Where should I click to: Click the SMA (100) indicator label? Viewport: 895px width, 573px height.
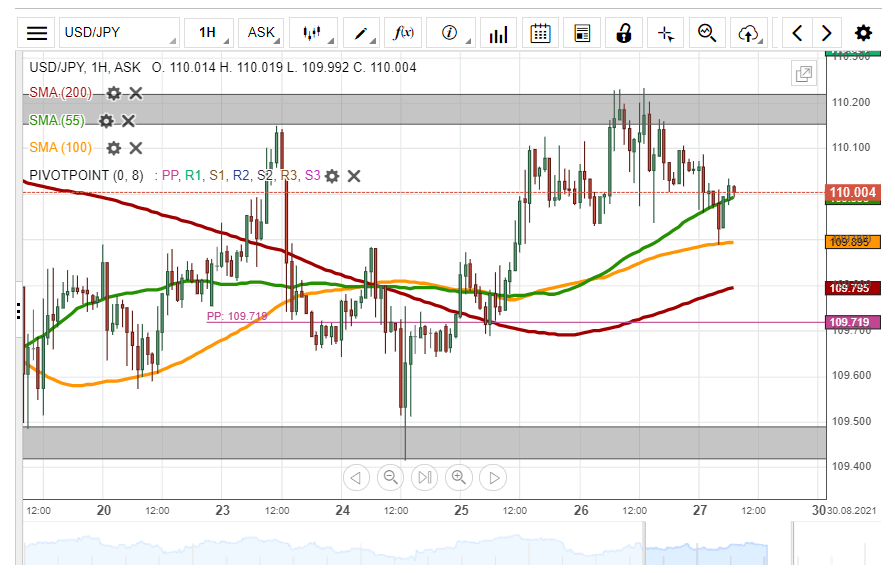[60, 148]
